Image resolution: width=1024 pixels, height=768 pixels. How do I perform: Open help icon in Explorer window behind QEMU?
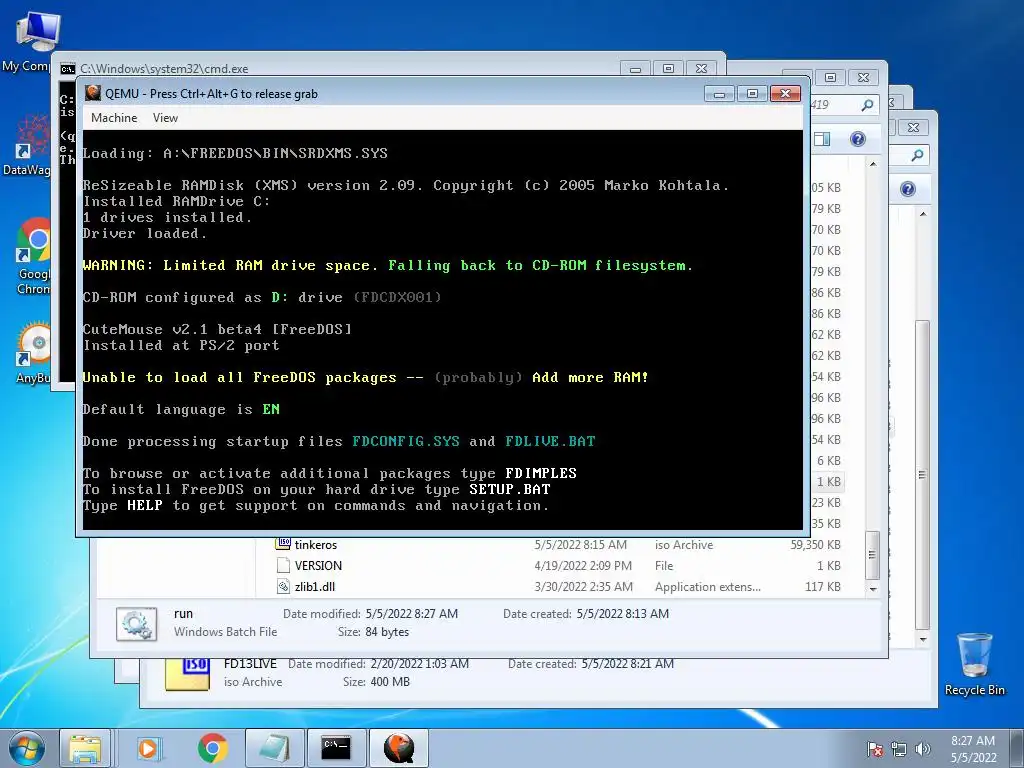tap(857, 138)
